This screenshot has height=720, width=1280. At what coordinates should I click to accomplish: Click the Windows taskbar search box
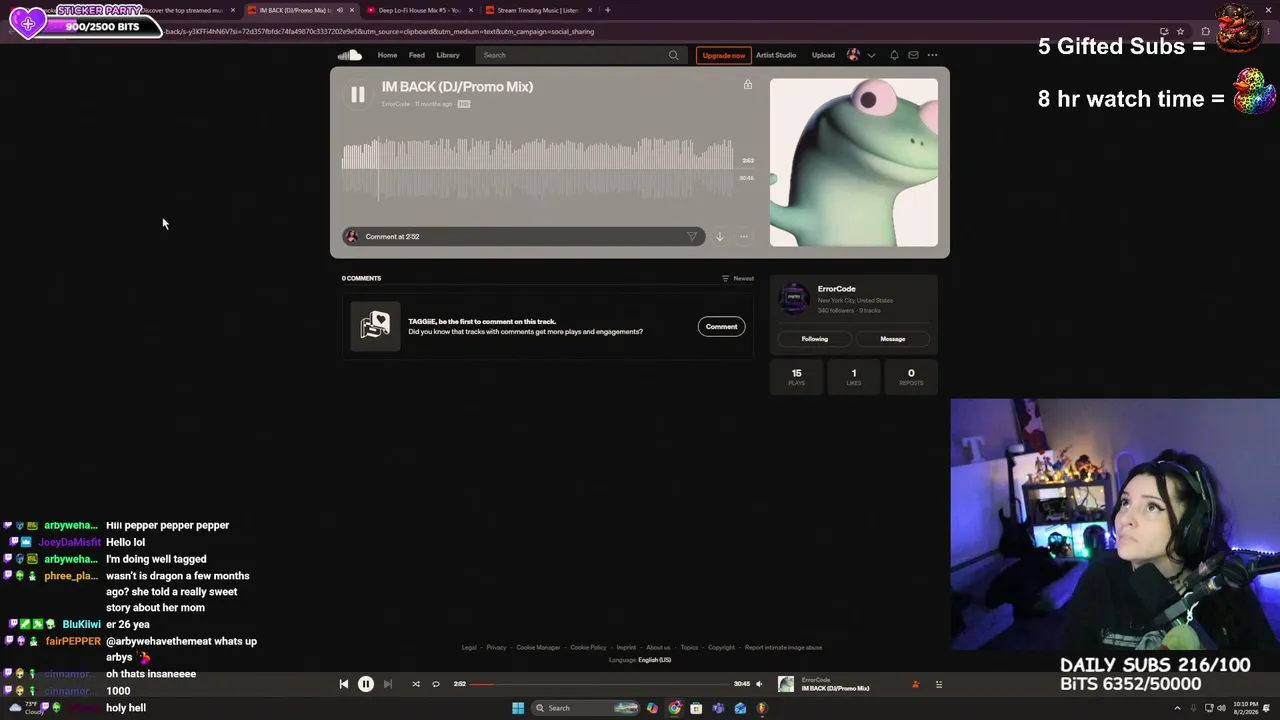pos(586,708)
